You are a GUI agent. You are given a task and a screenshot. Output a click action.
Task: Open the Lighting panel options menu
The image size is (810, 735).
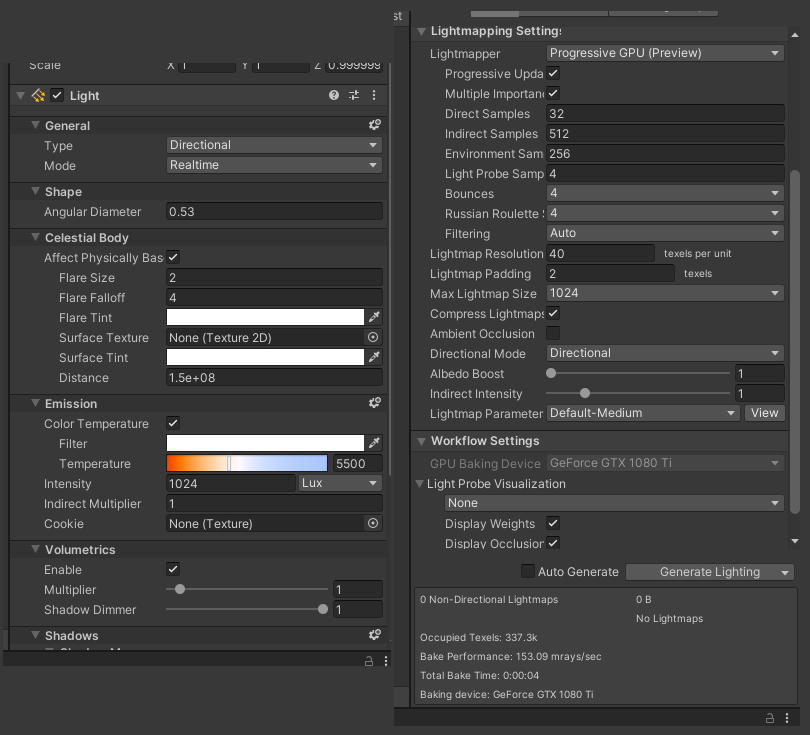[789, 718]
